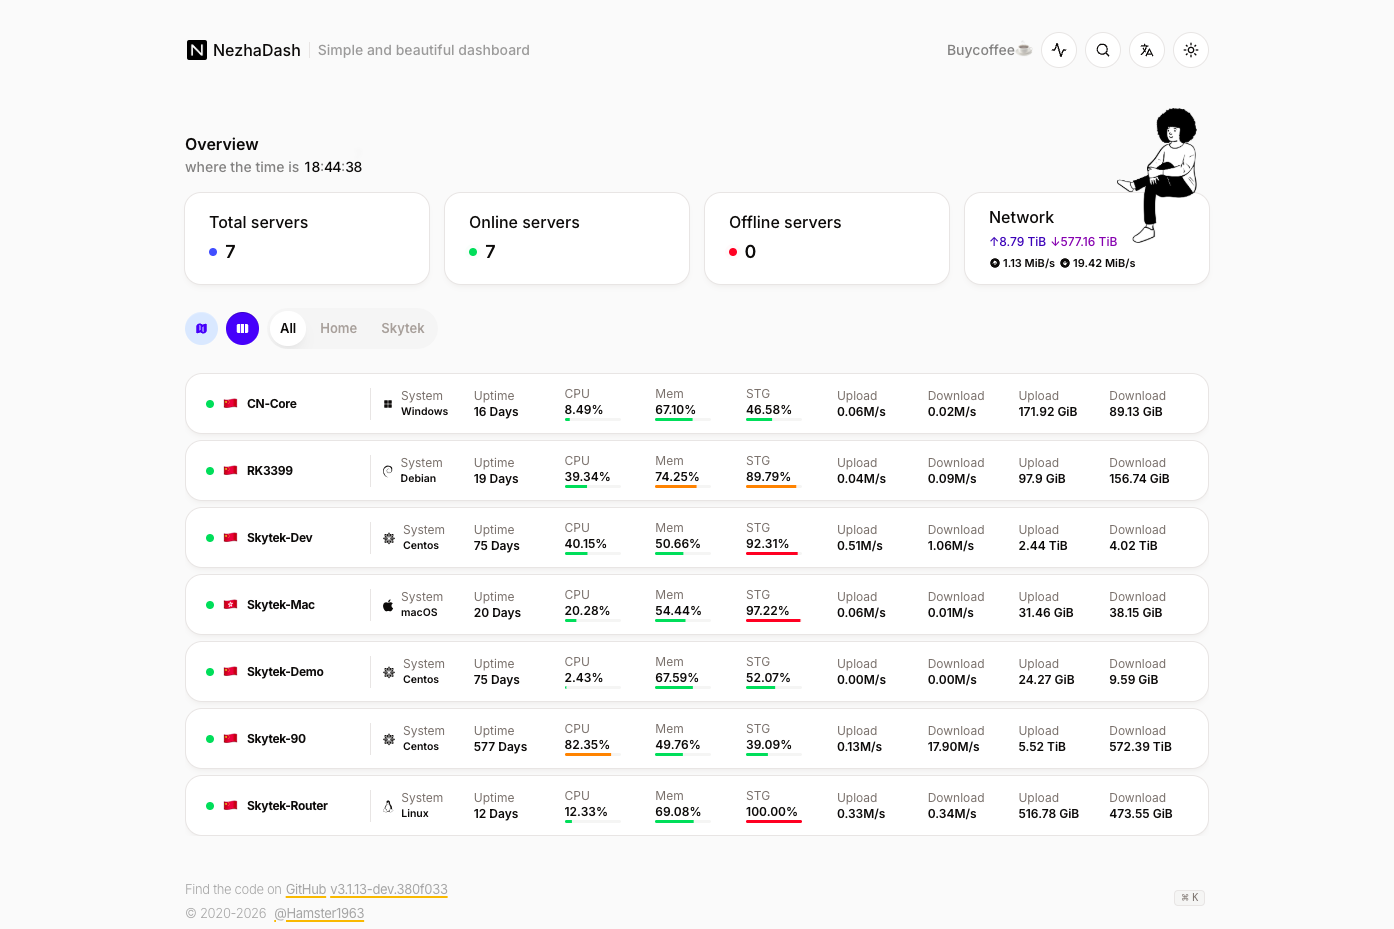This screenshot has height=929, width=1394.
Task: Switch to the Home group tab
Action: coord(339,328)
